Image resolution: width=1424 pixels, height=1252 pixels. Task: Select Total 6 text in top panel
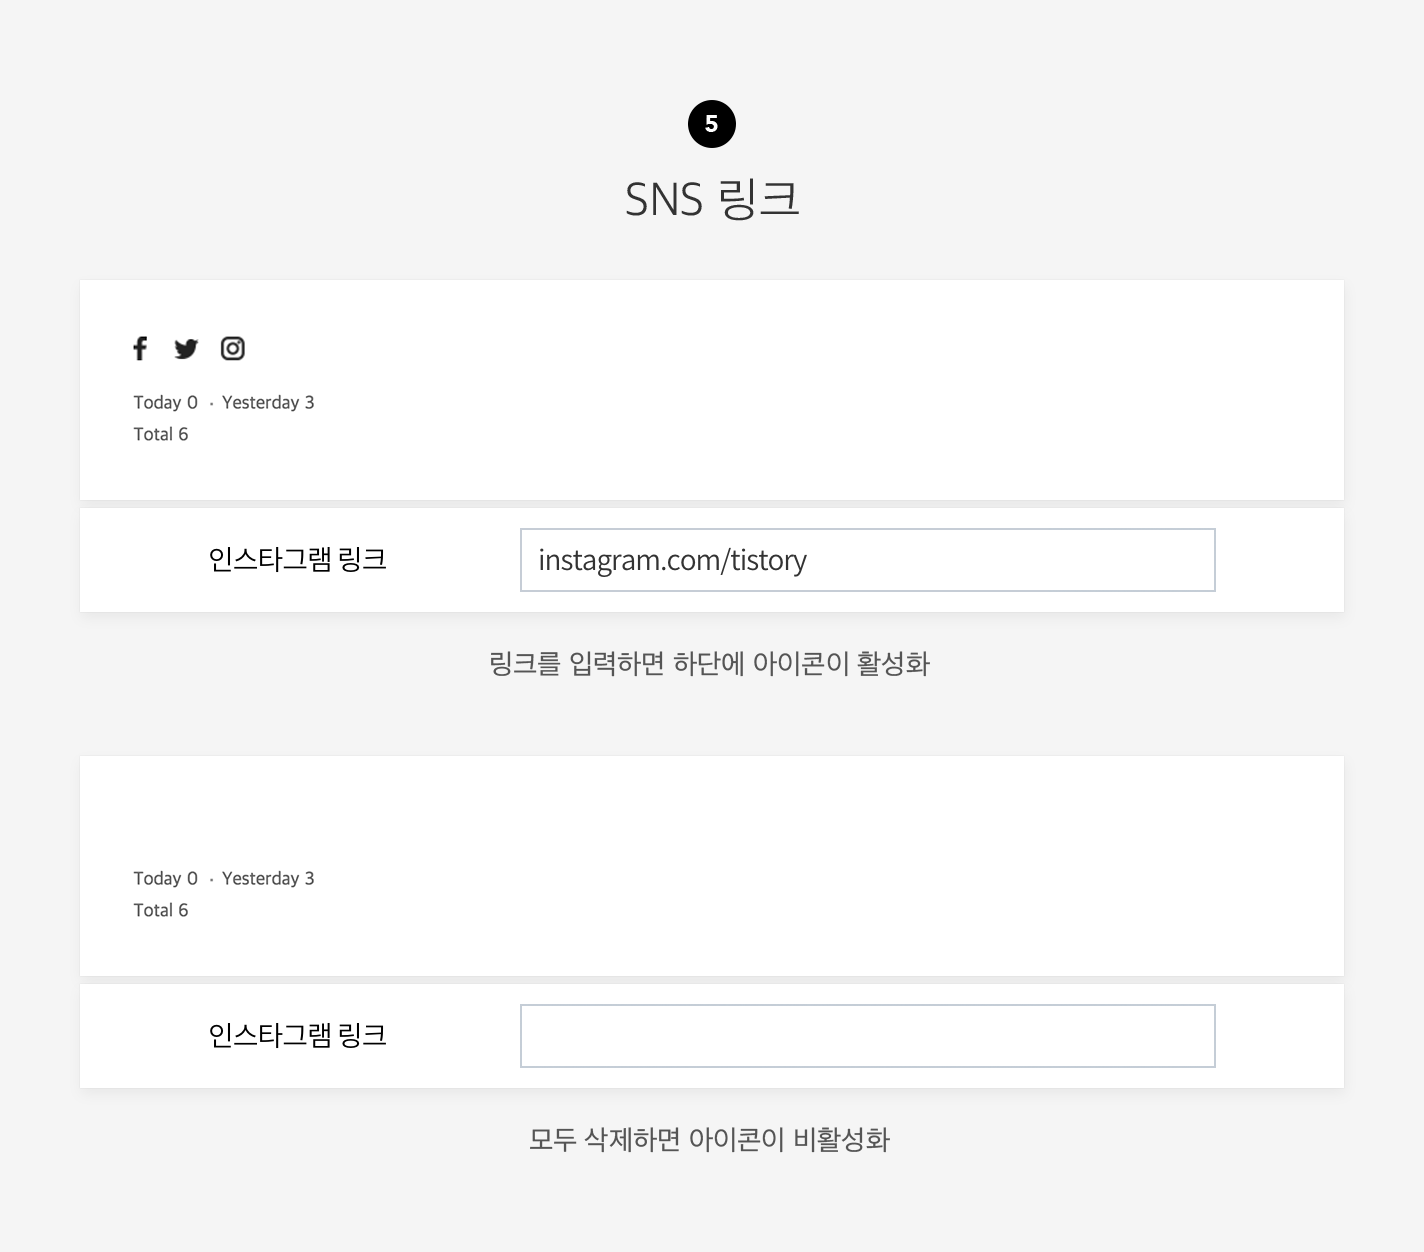[161, 434]
